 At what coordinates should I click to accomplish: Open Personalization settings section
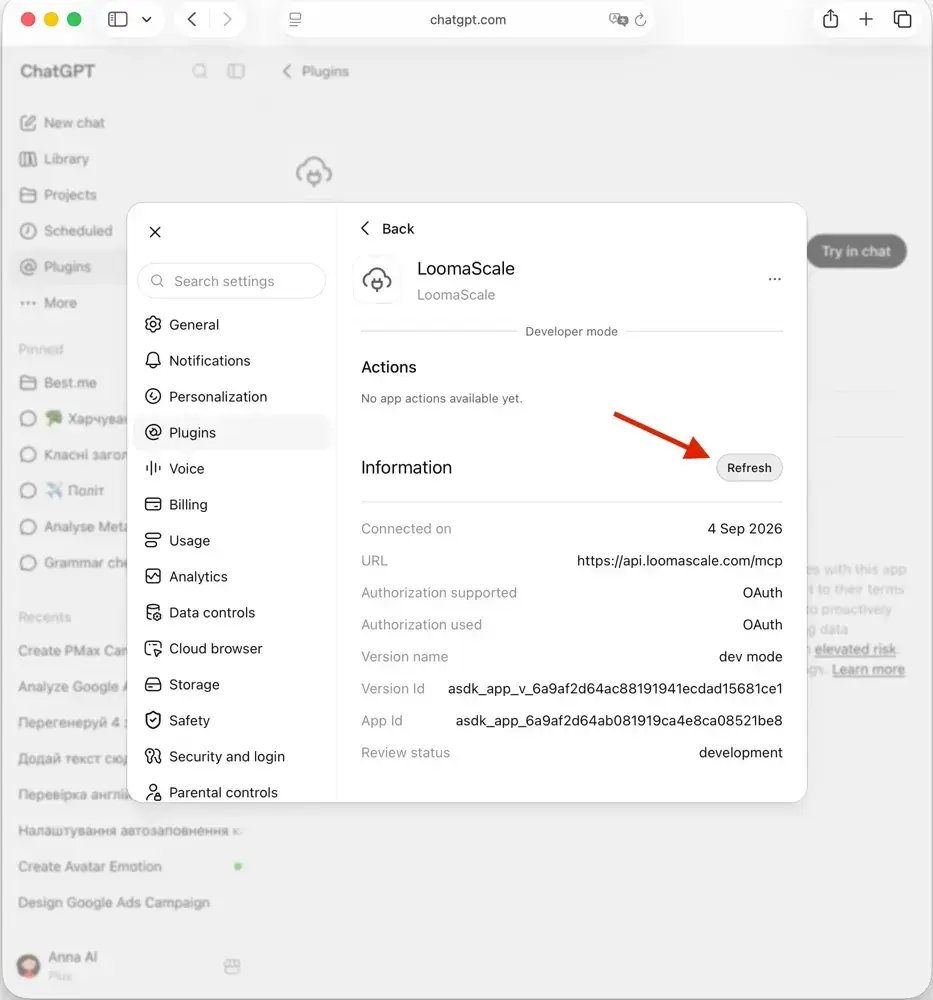point(233,397)
